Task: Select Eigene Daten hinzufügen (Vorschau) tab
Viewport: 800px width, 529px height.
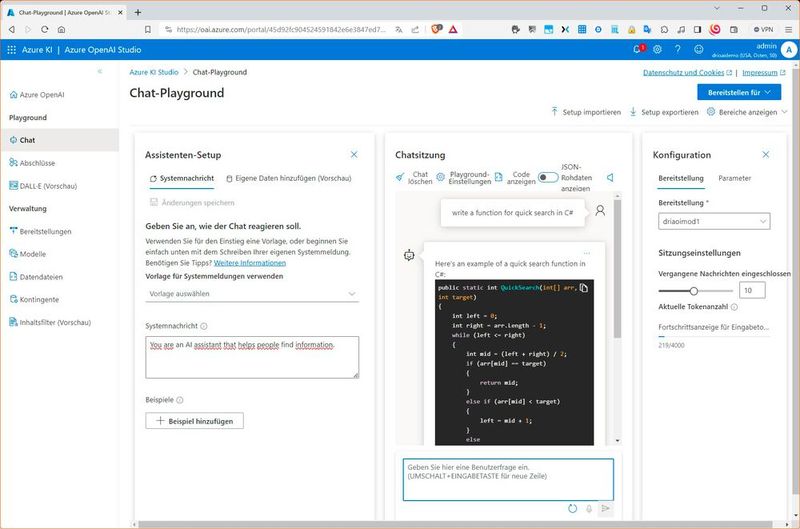Action: [288, 178]
